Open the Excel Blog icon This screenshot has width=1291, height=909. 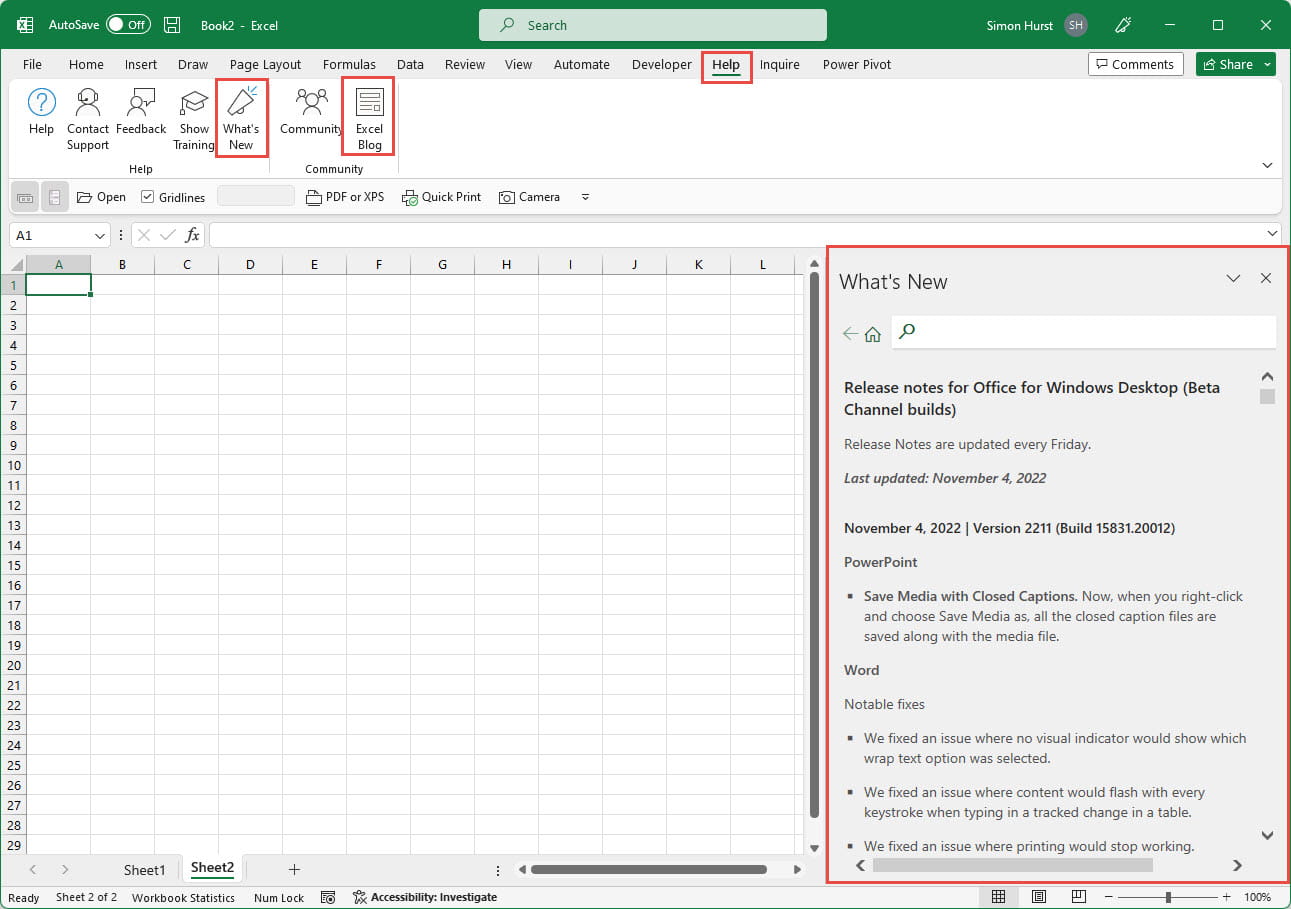pyautogui.click(x=369, y=103)
